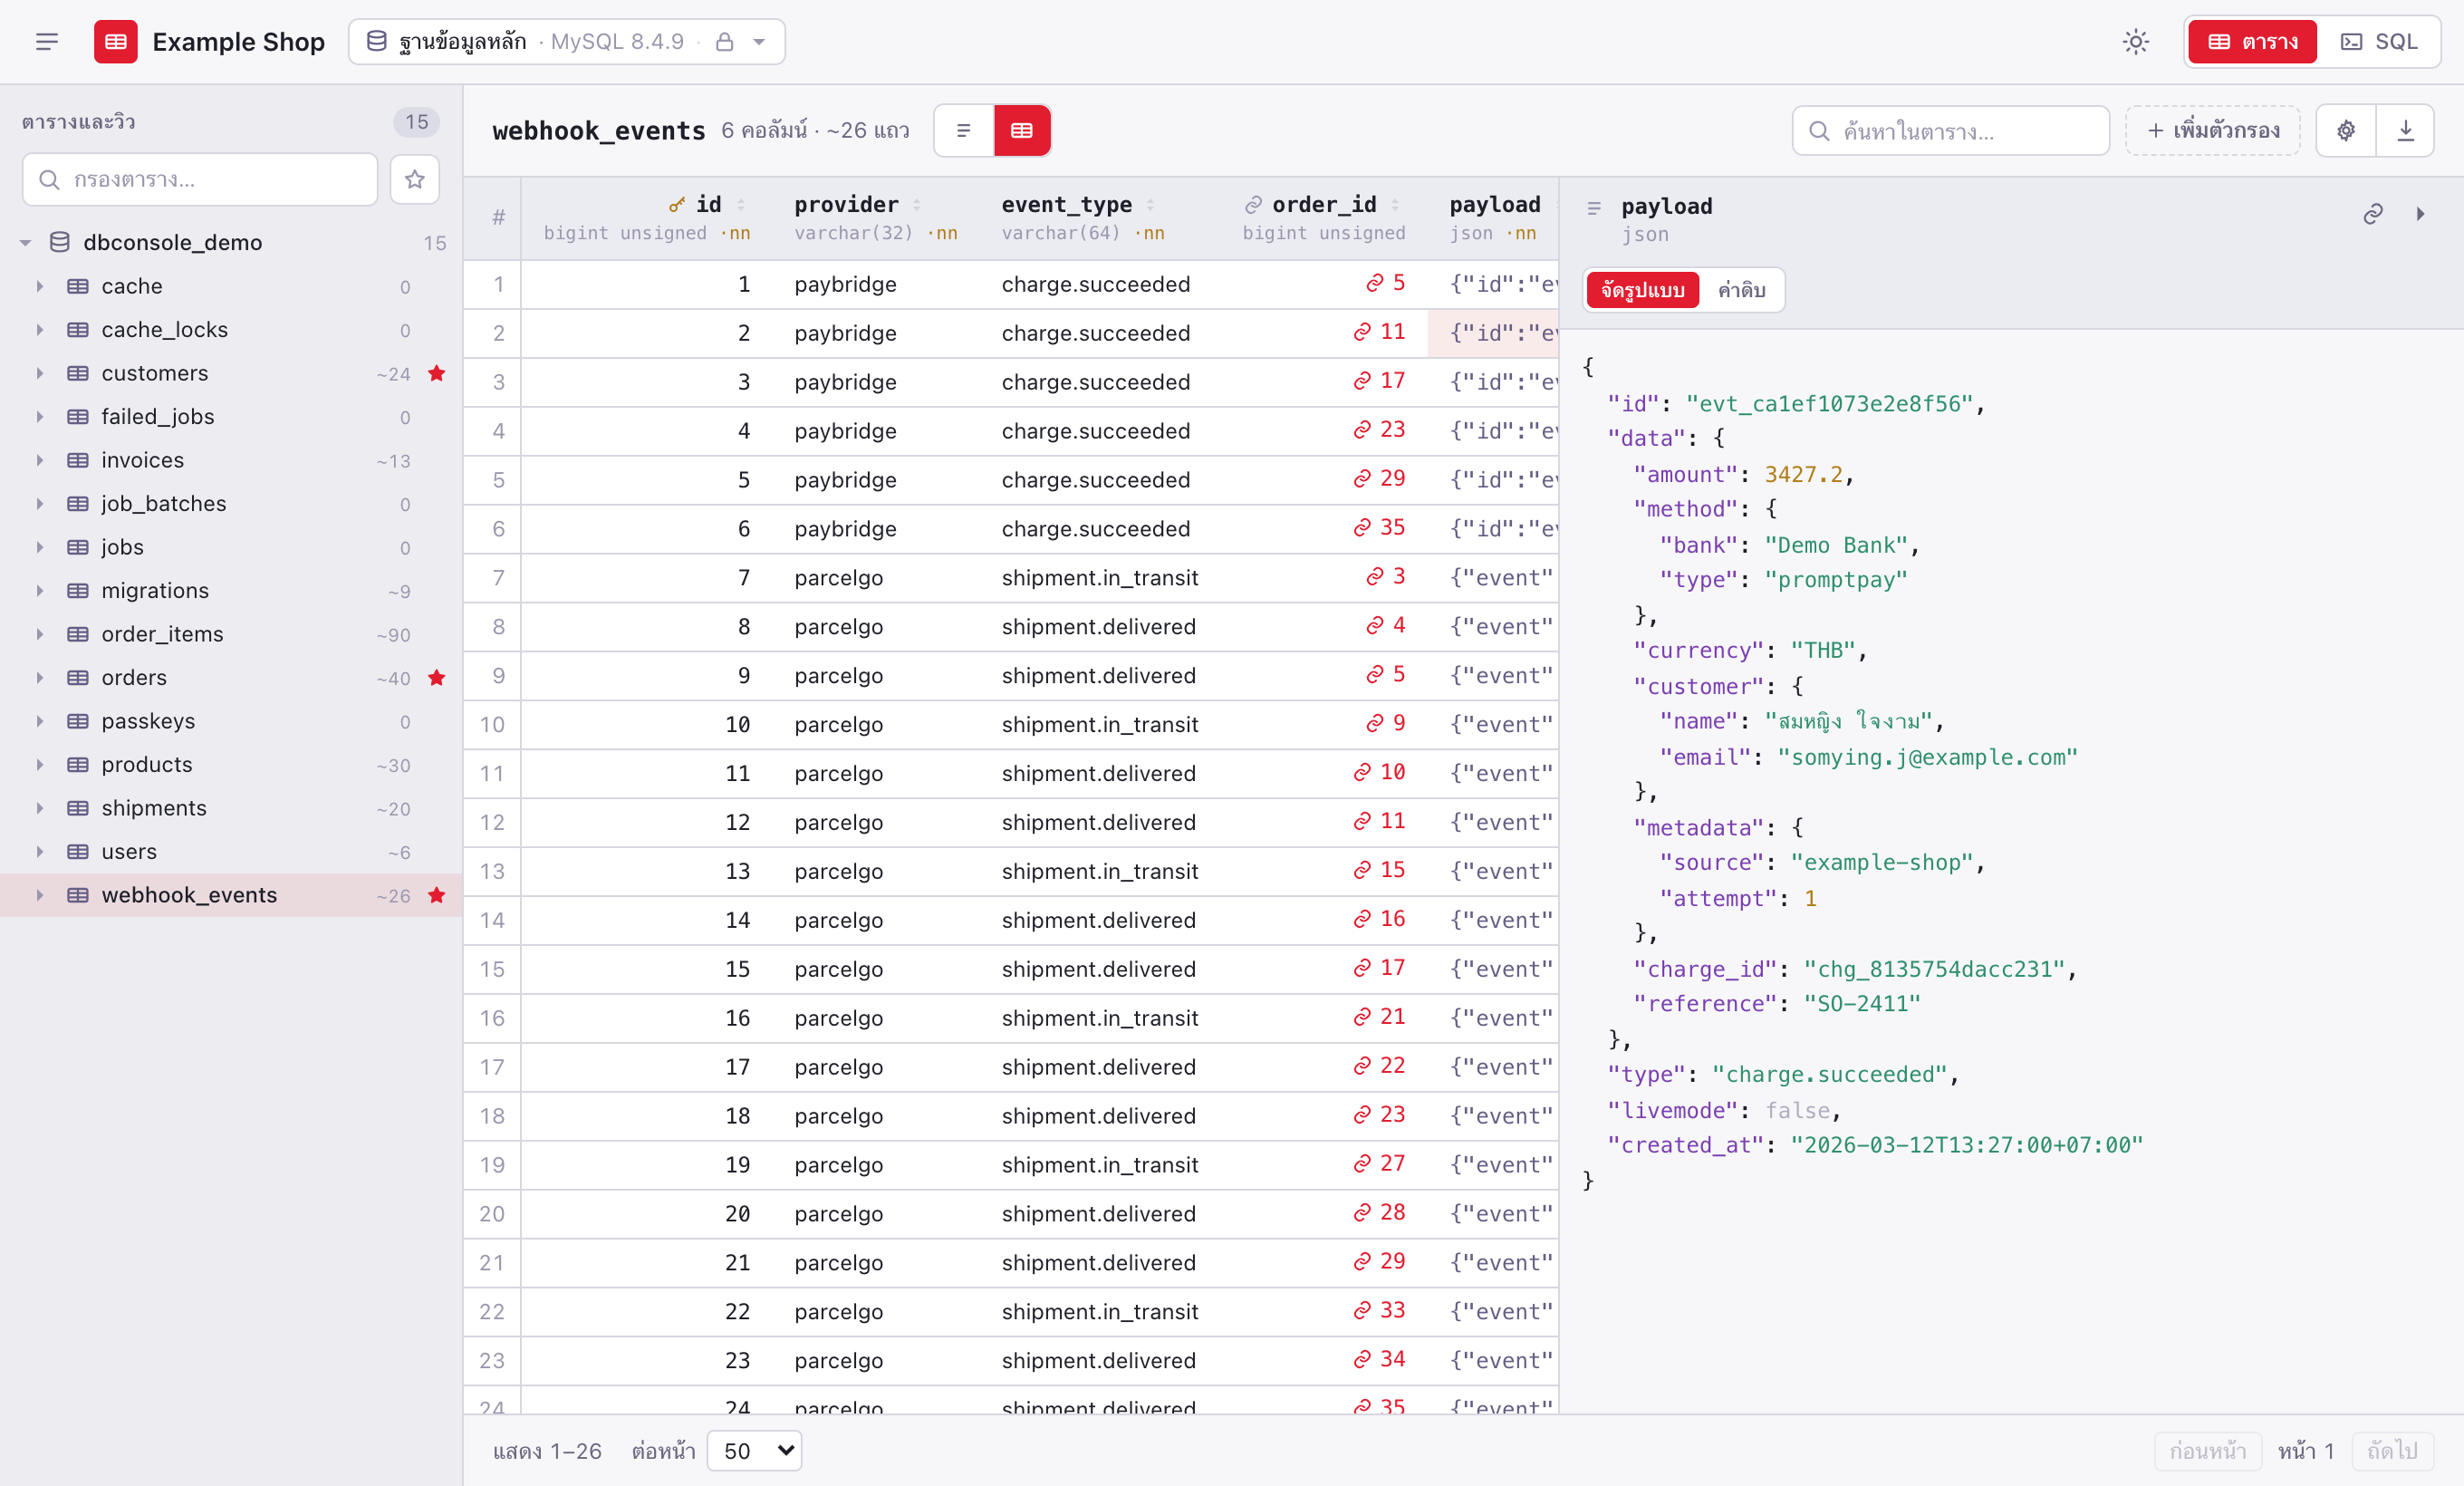Expand the shipments table node

pyautogui.click(x=40, y=808)
